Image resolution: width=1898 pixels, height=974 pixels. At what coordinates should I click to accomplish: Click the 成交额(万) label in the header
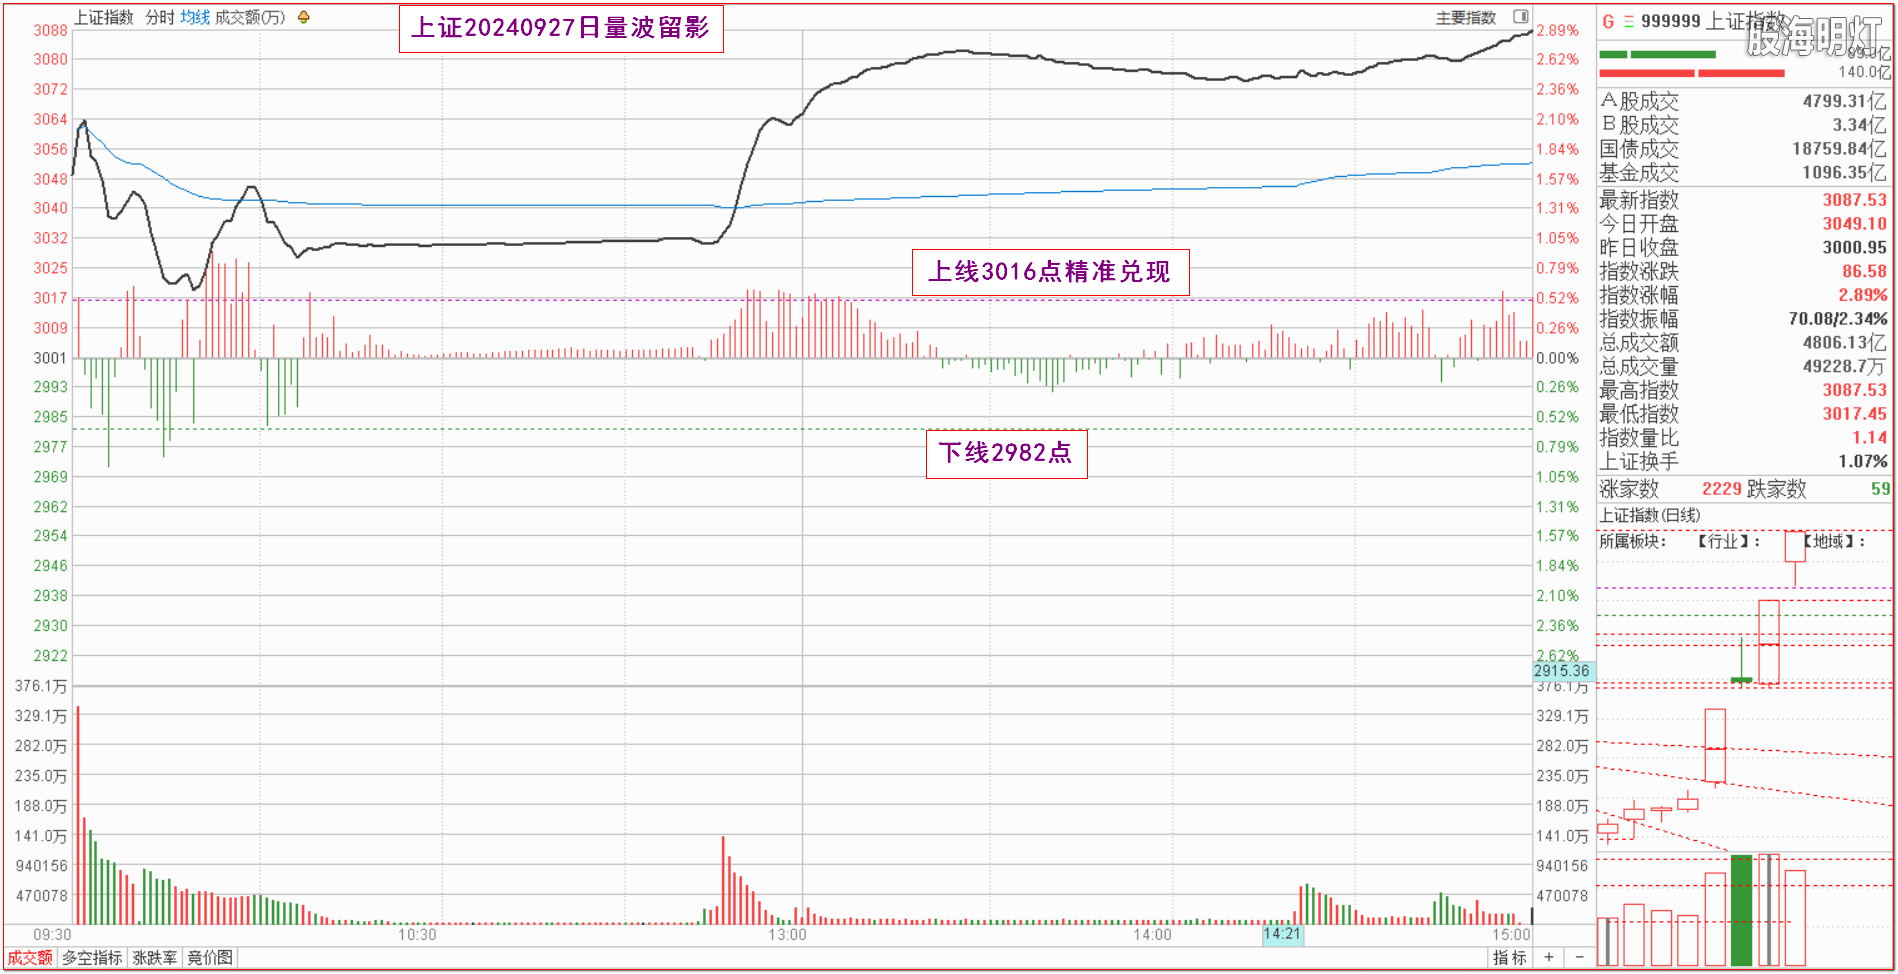tap(250, 17)
